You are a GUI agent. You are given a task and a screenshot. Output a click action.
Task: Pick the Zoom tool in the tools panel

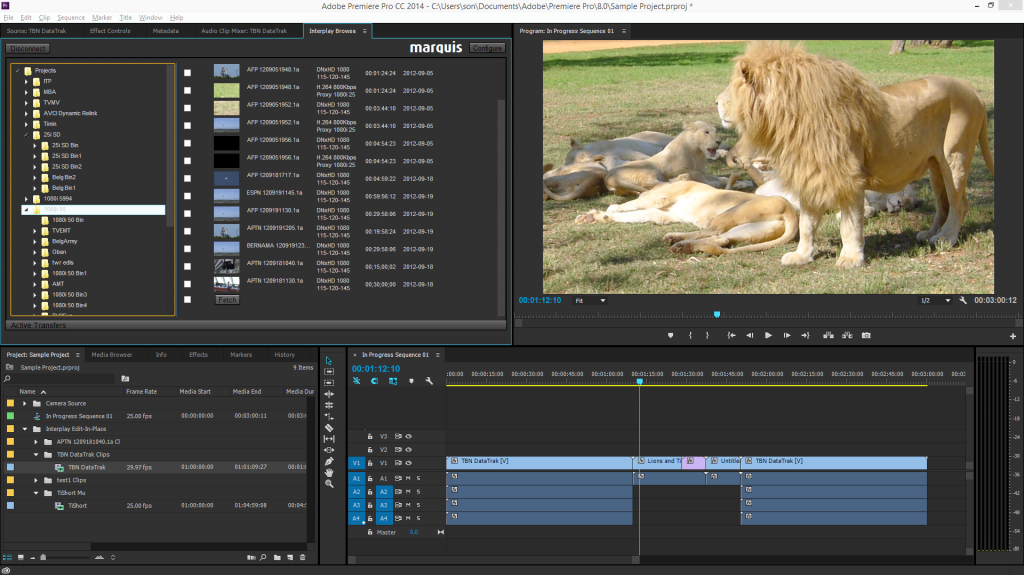coord(329,484)
